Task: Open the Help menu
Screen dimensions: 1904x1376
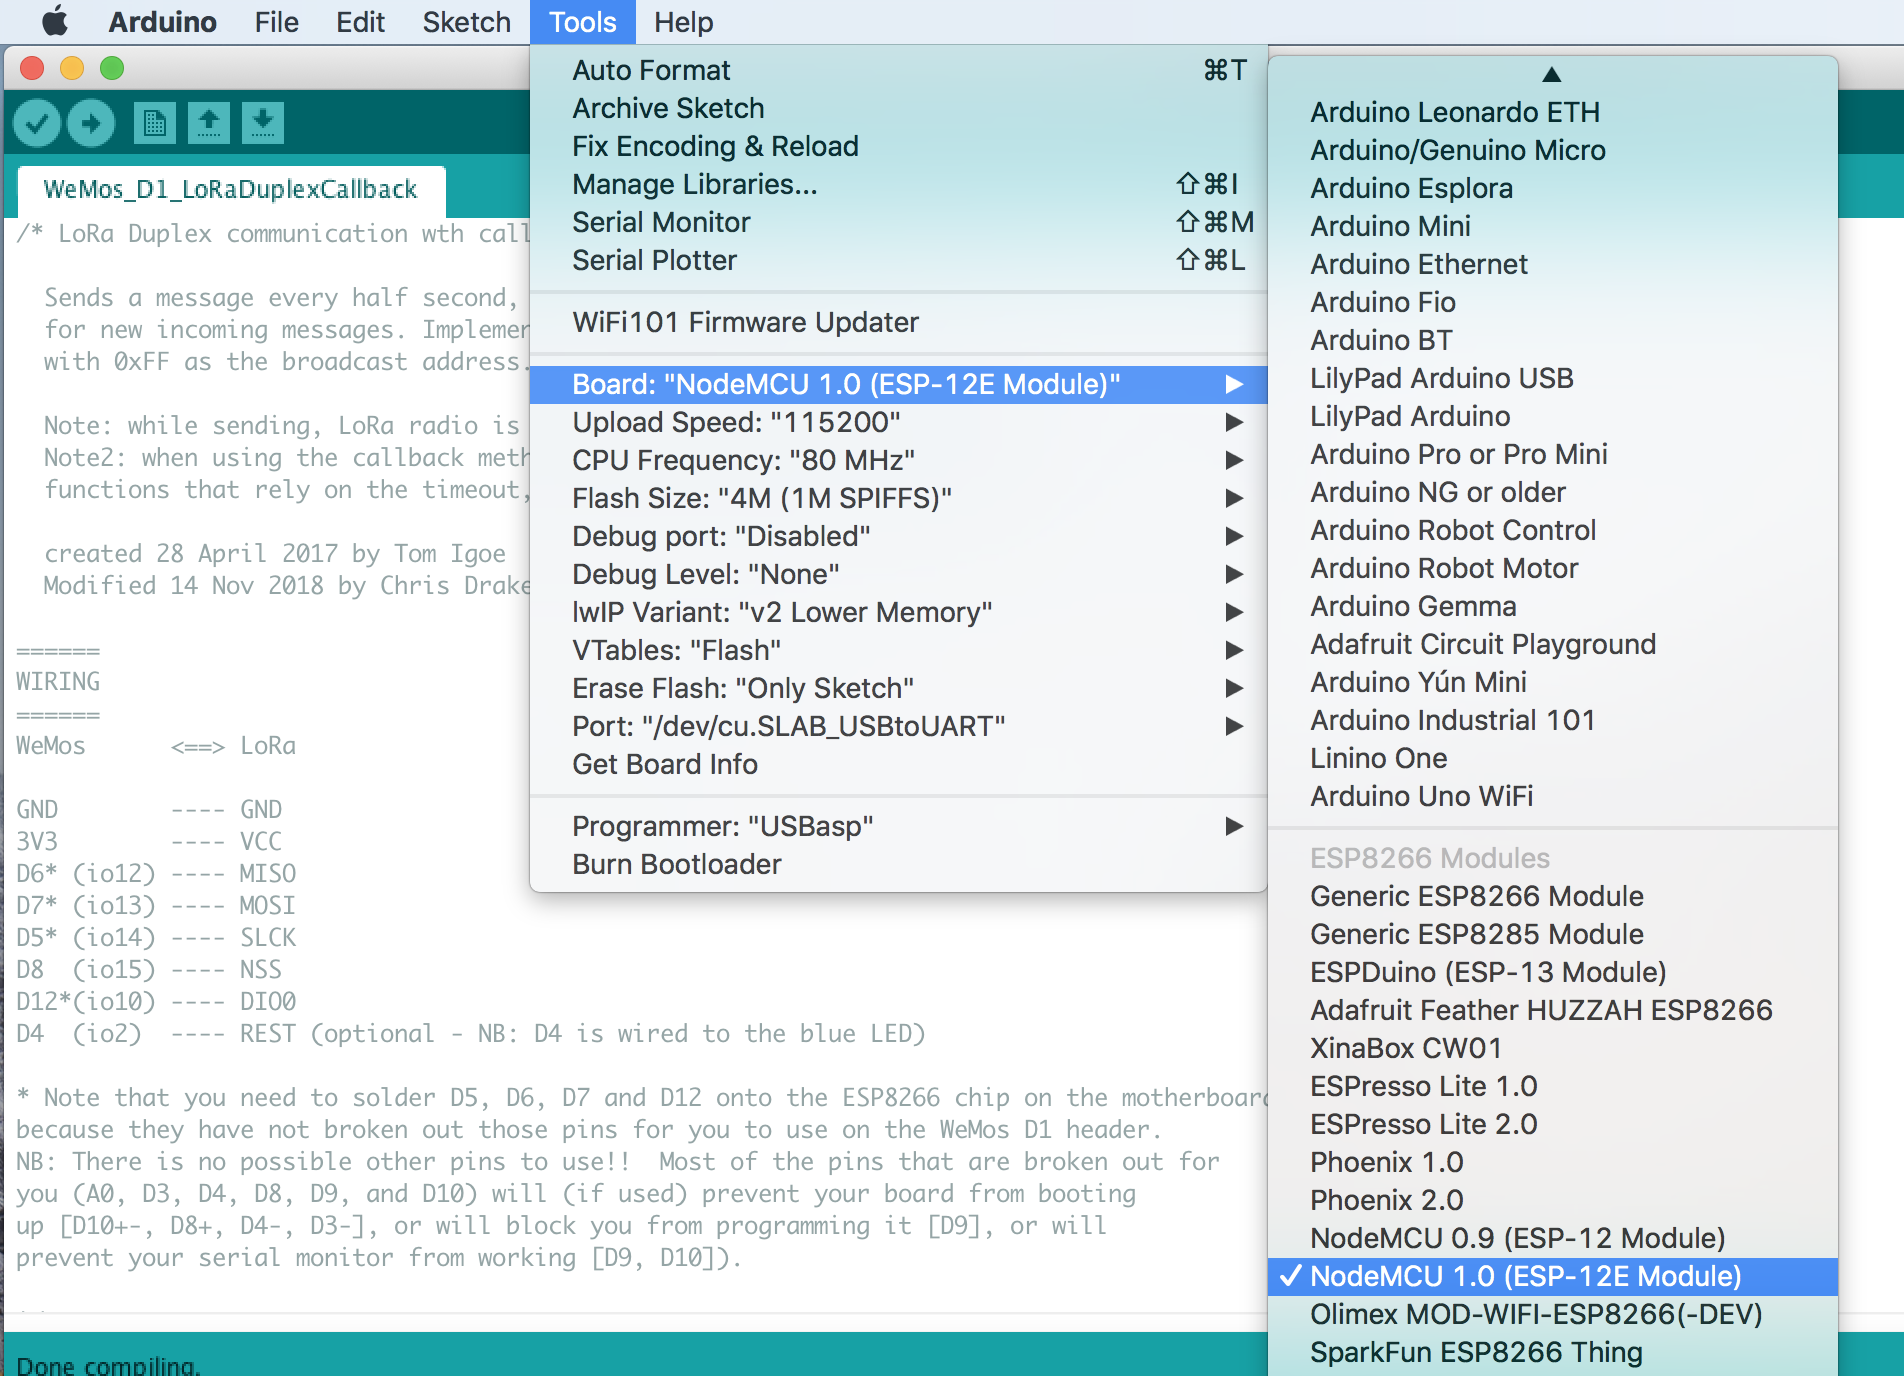Action: point(684,22)
